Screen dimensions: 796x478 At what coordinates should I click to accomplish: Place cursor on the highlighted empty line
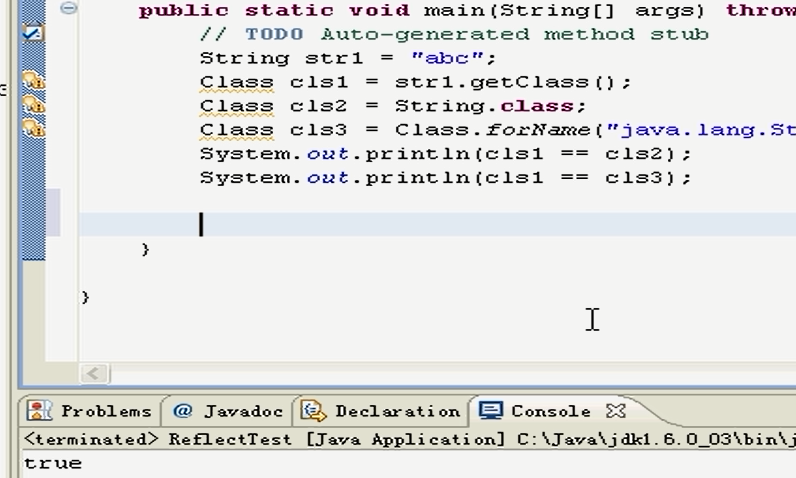point(438,224)
